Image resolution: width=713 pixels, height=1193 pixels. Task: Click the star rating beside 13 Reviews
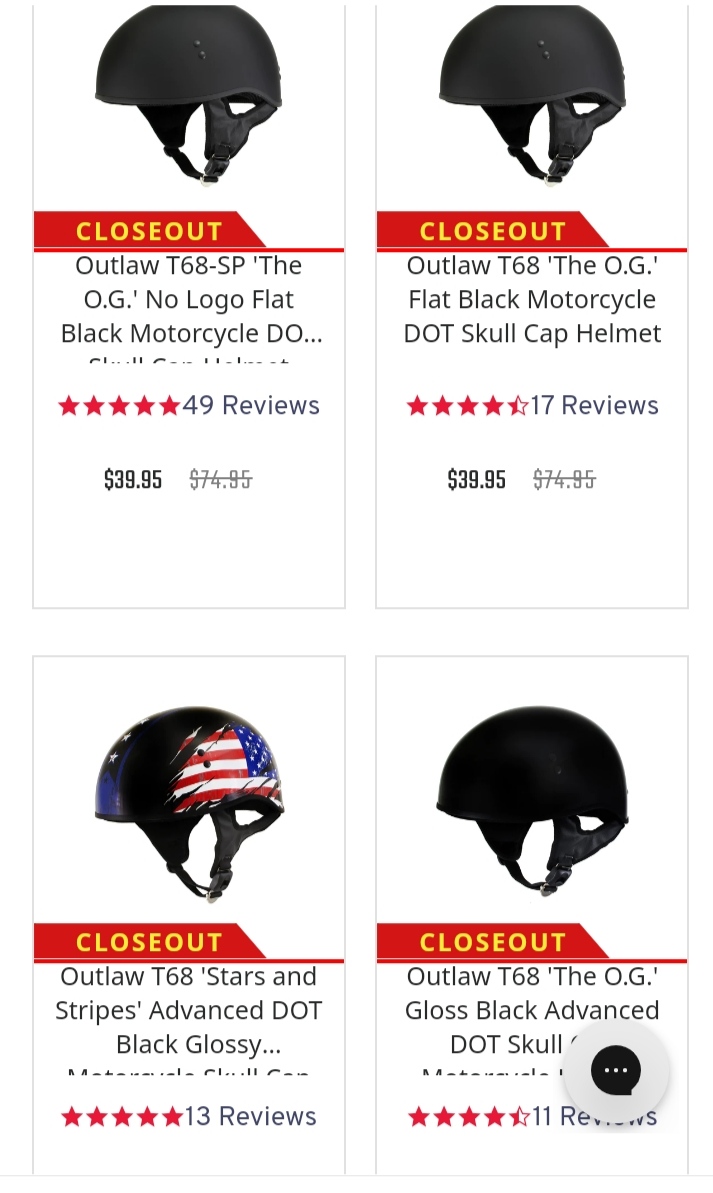click(x=122, y=1116)
